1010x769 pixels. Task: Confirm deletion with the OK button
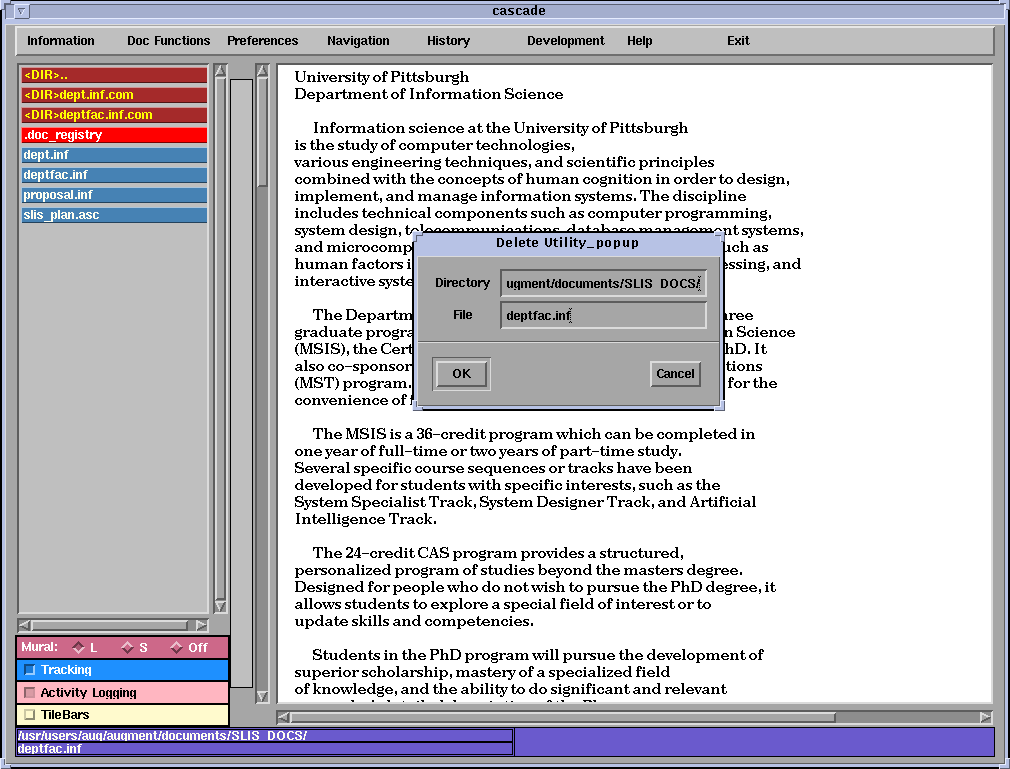tap(461, 374)
